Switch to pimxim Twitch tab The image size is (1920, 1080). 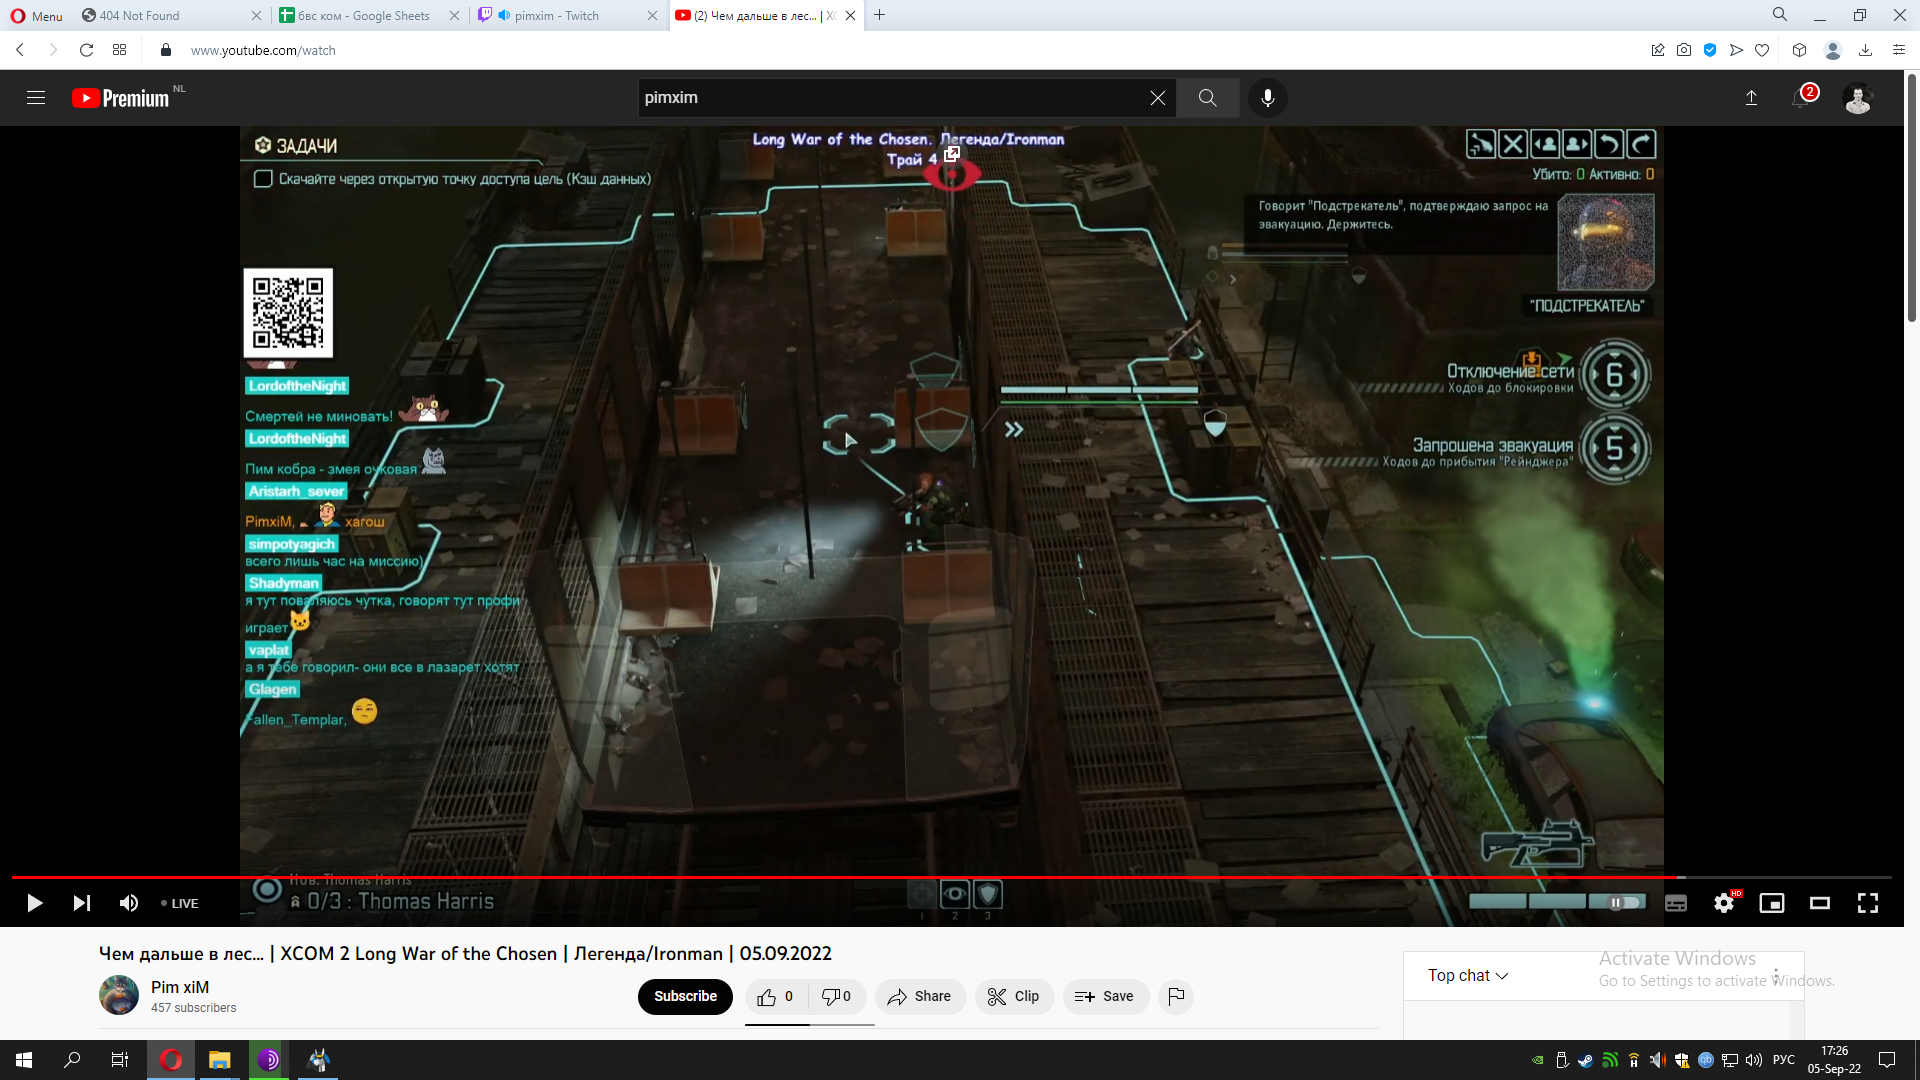point(556,15)
